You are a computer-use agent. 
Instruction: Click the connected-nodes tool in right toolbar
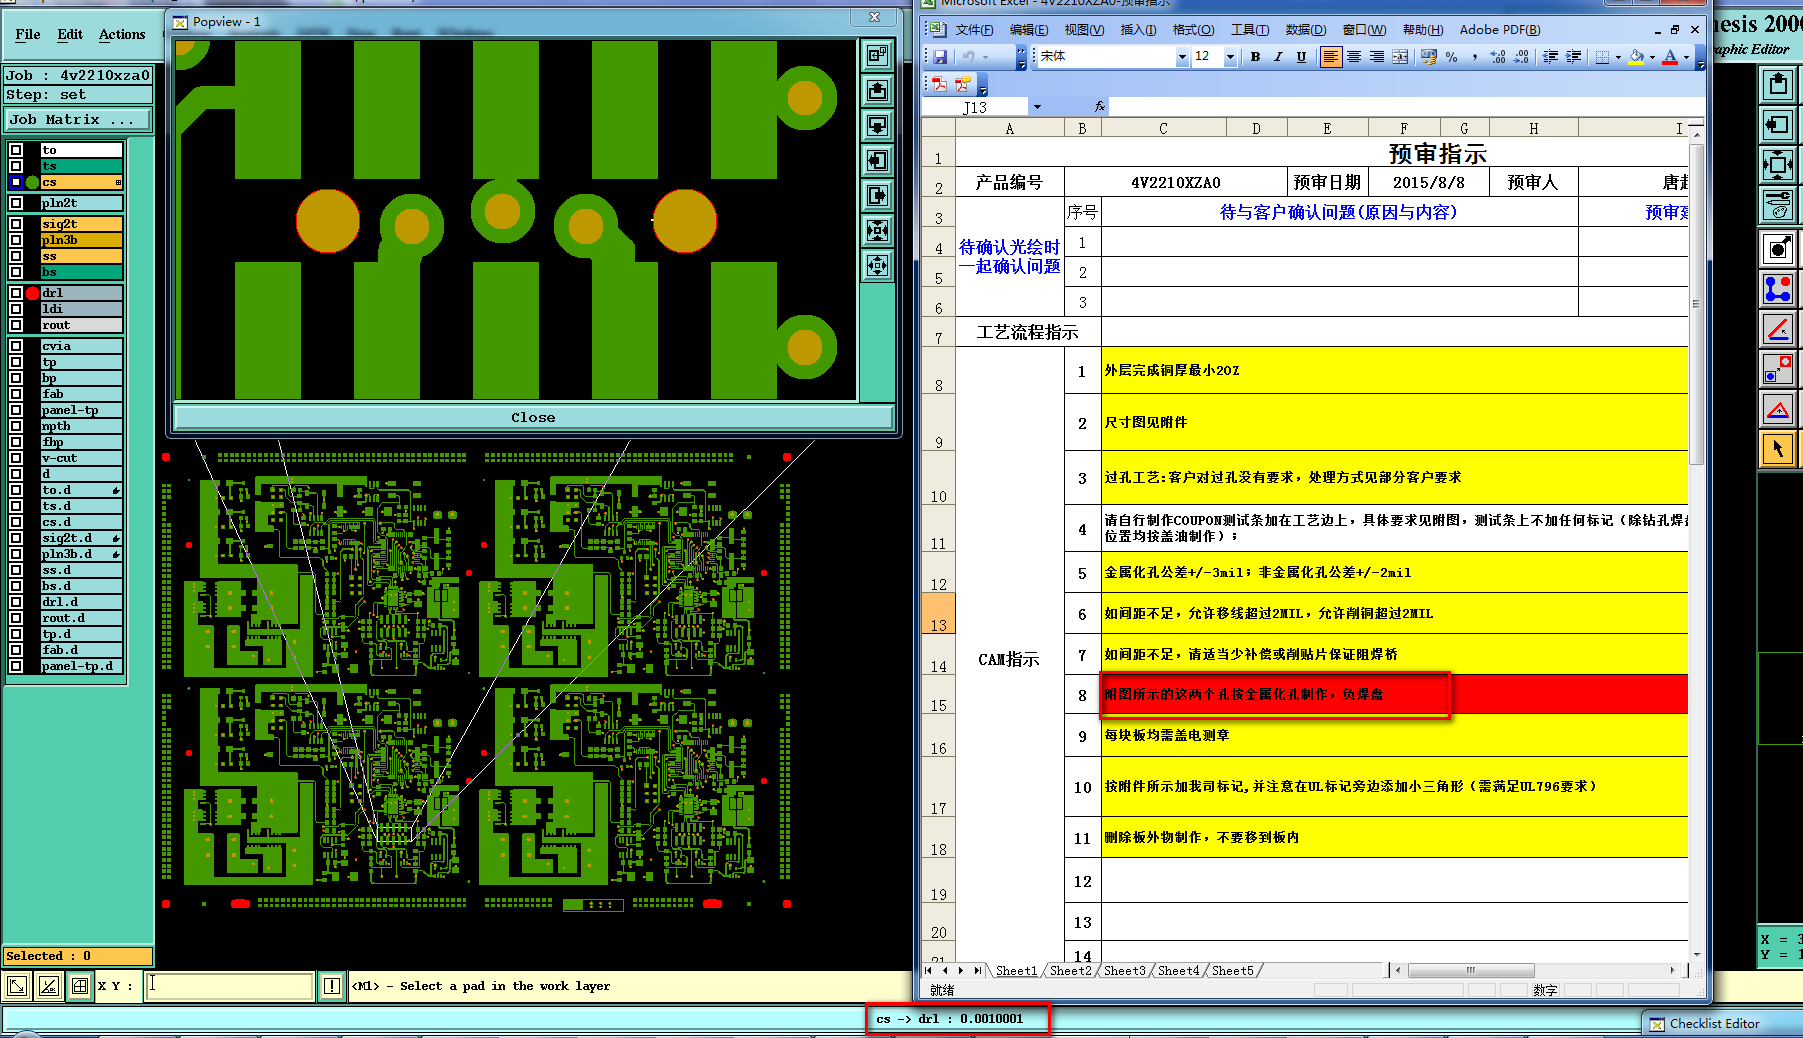pyautogui.click(x=1778, y=289)
